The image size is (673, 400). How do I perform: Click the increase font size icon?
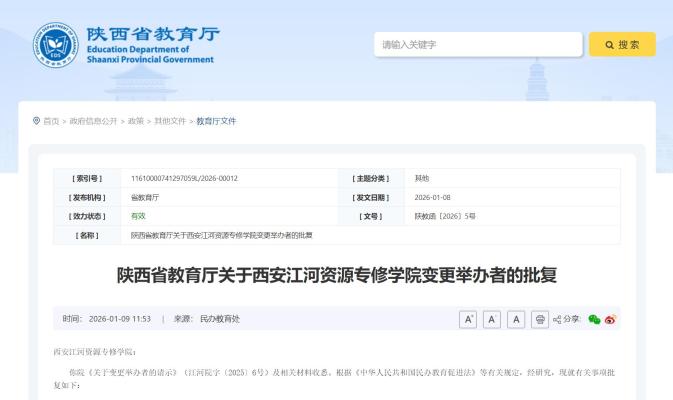click(x=468, y=319)
